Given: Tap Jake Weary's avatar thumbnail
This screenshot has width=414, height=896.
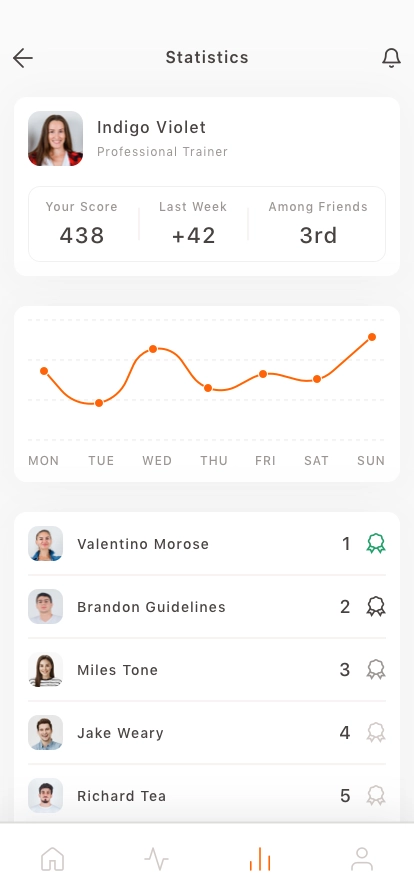Looking at the screenshot, I should (45, 732).
